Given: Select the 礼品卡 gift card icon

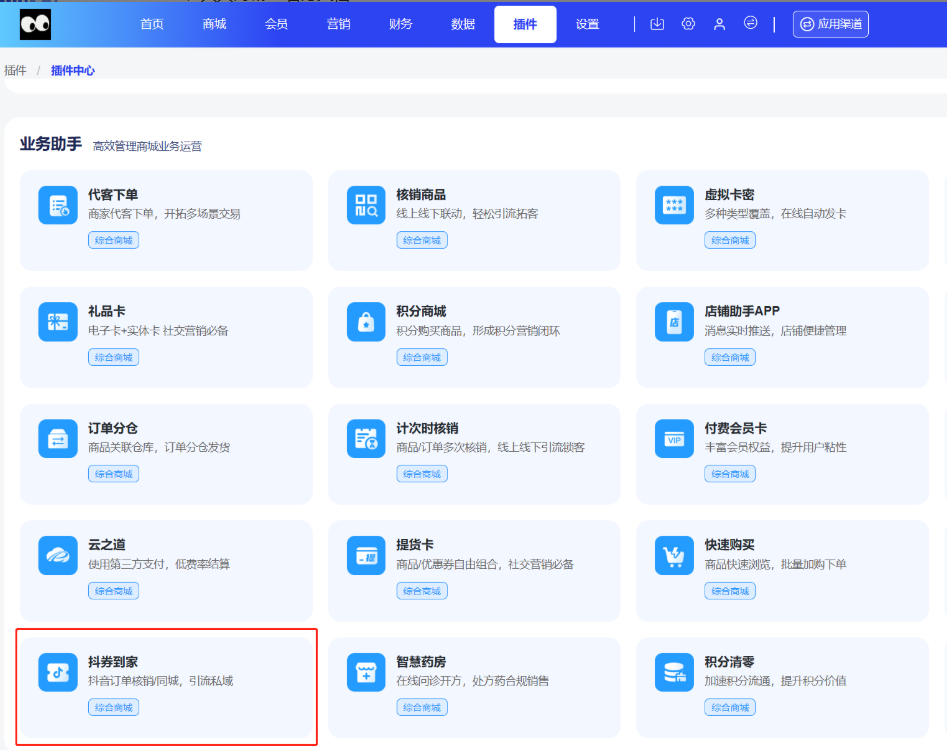Looking at the screenshot, I should (x=58, y=322).
